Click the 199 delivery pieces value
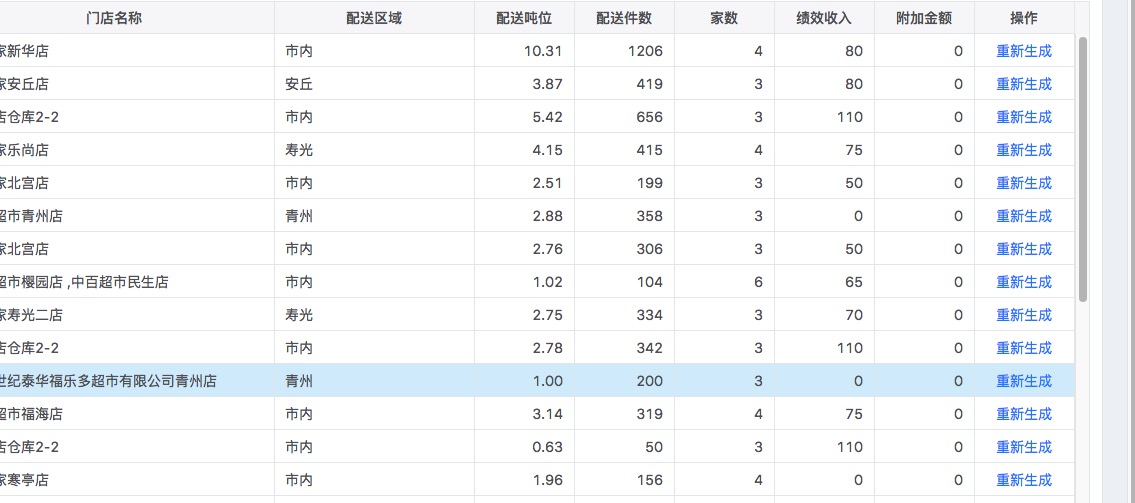 click(649, 183)
